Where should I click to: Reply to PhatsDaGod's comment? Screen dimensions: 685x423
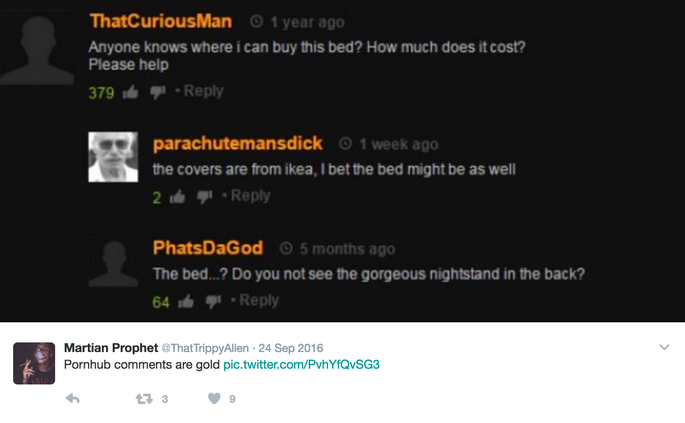259,300
